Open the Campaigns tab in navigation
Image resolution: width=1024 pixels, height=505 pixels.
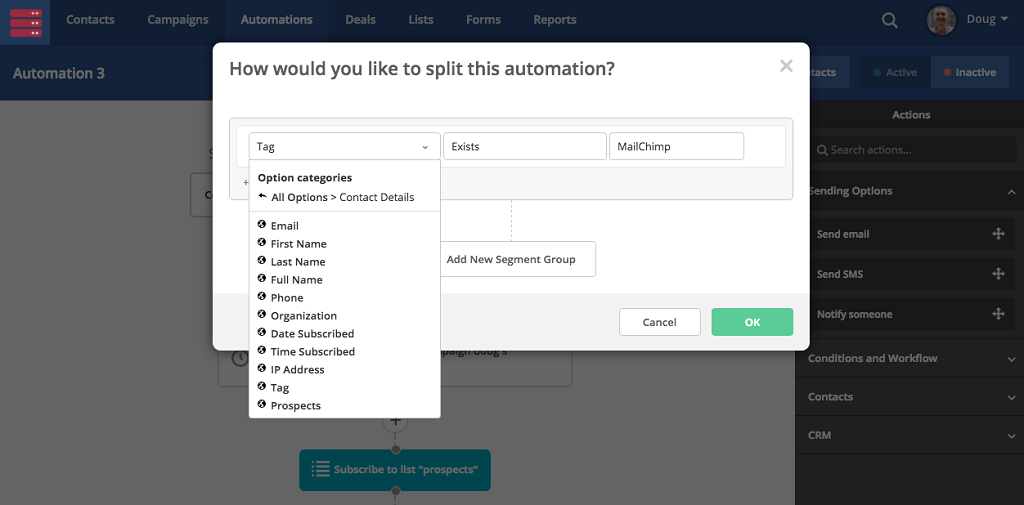pyautogui.click(x=177, y=20)
